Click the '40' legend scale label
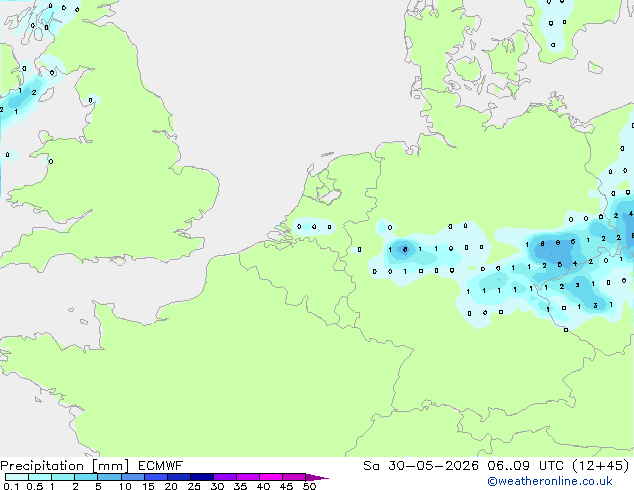The width and height of the screenshot is (634, 490). [263, 486]
